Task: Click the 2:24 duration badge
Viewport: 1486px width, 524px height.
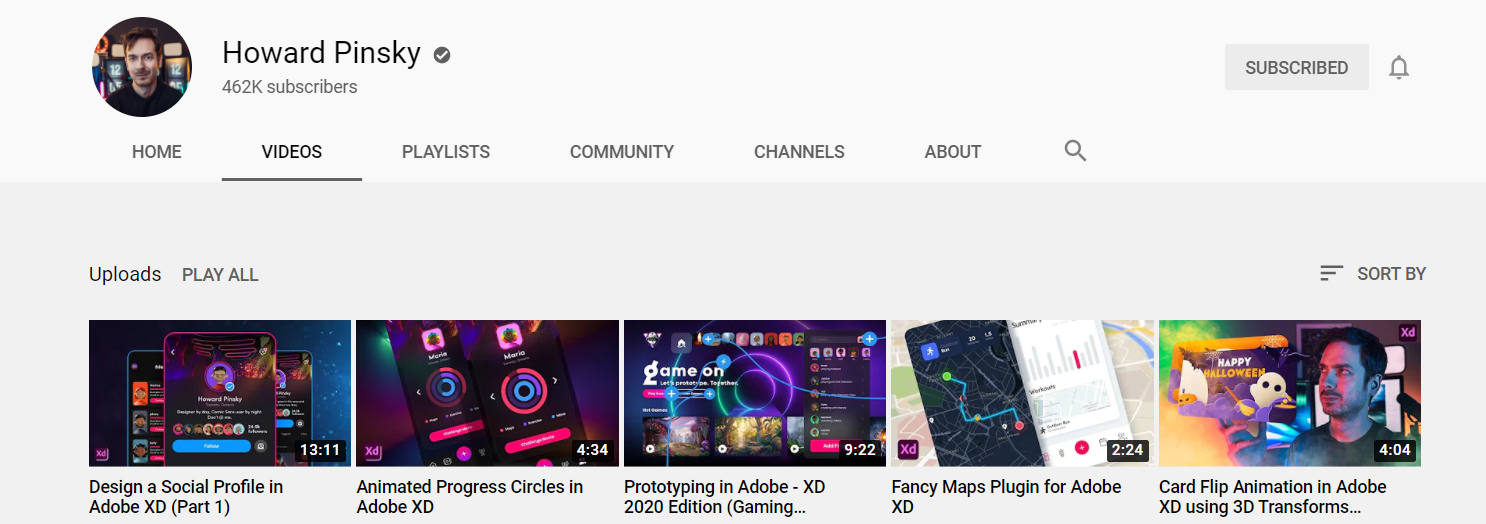Action: [1127, 450]
